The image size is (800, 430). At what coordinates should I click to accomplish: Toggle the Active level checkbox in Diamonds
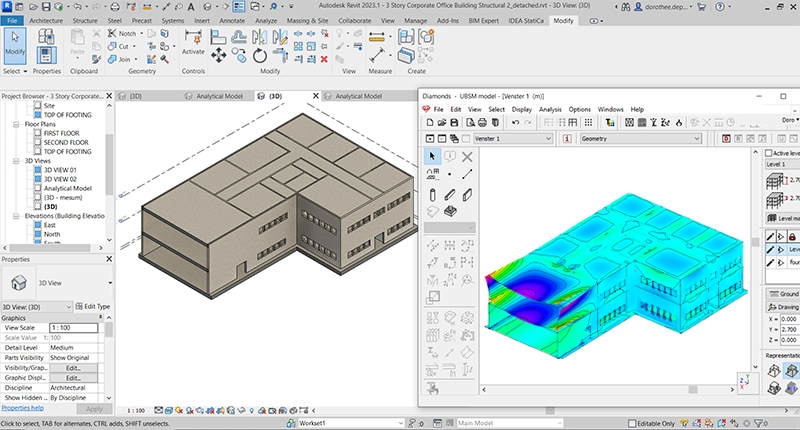[x=768, y=153]
